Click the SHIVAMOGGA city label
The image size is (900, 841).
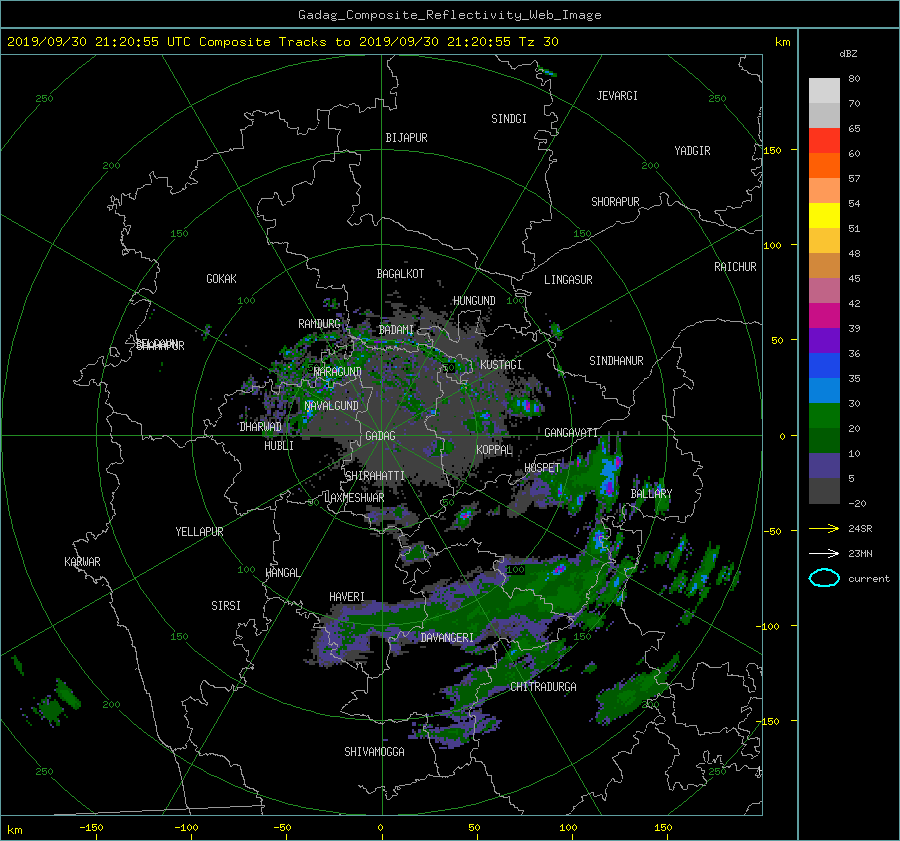pos(374,751)
